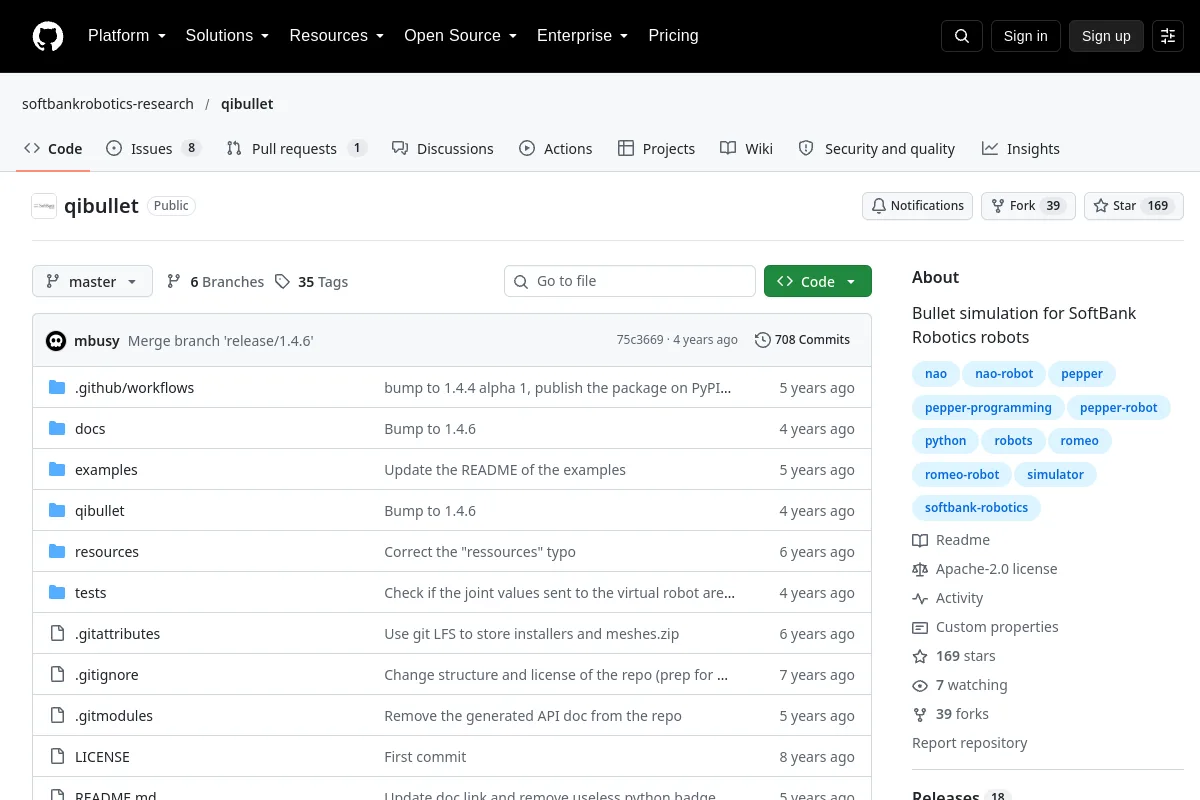Open appearance settings icon in header
This screenshot has width=1200, height=800.
pyautogui.click(x=1168, y=36)
